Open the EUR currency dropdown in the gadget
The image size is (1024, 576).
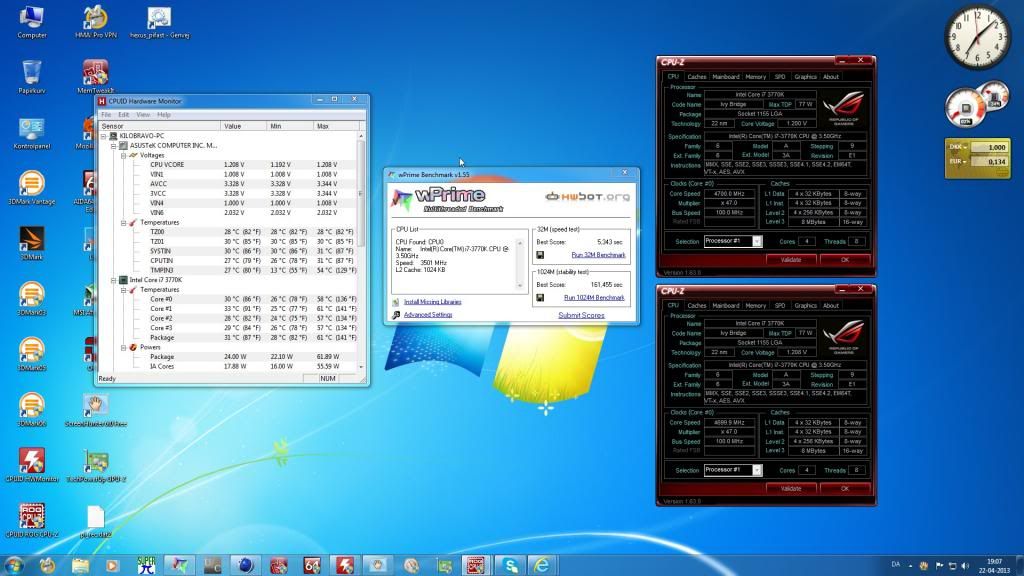click(x=957, y=161)
